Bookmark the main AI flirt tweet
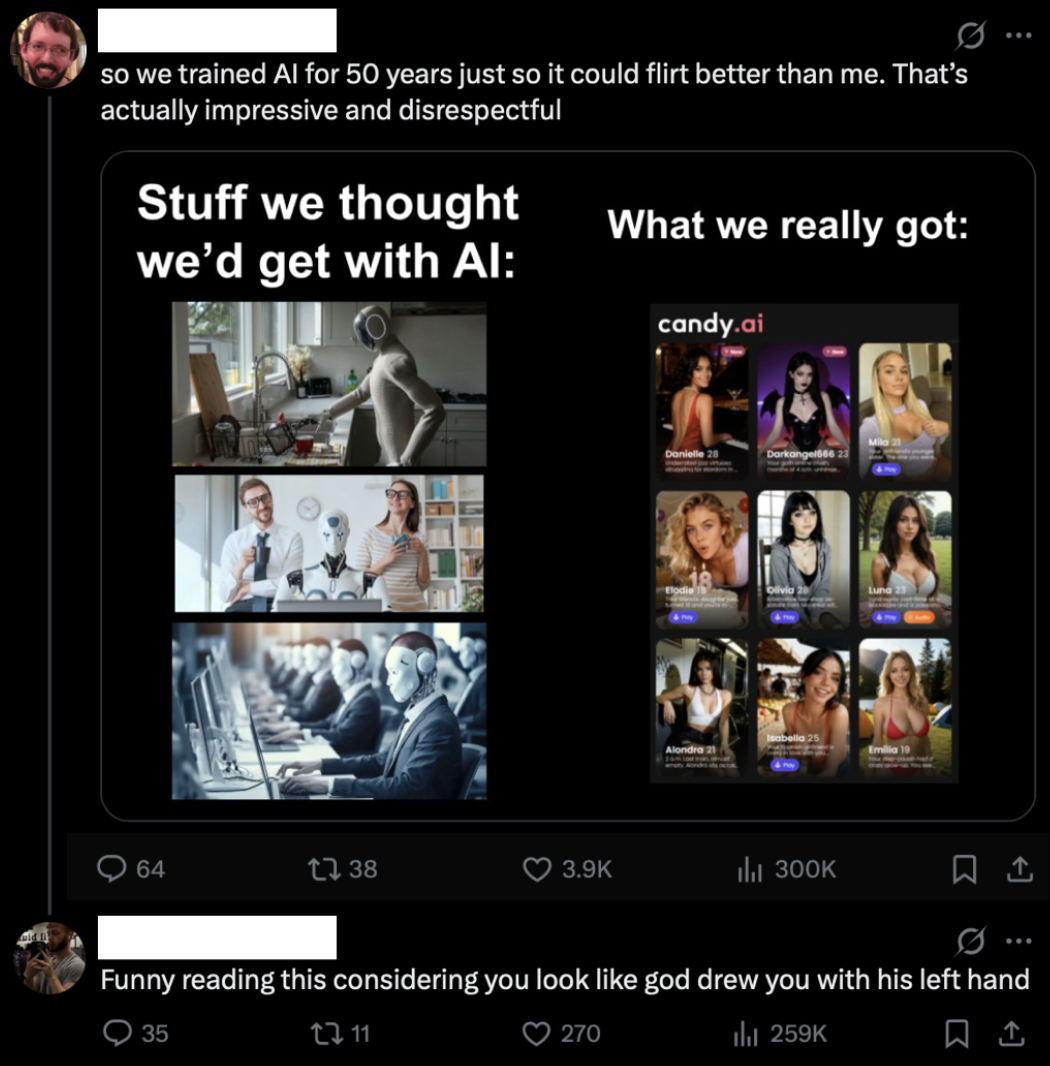Image resolution: width=1050 pixels, height=1066 pixels. pyautogui.click(x=964, y=869)
